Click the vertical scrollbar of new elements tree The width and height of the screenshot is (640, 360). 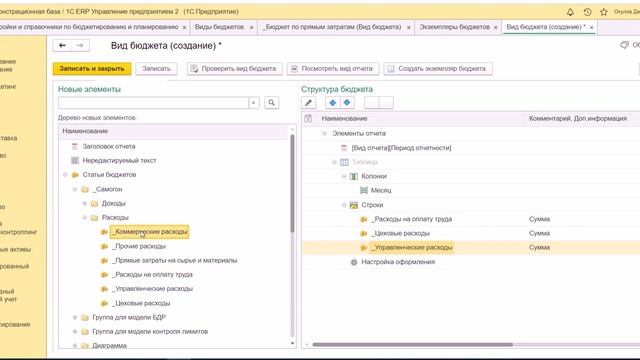pyautogui.click(x=292, y=184)
